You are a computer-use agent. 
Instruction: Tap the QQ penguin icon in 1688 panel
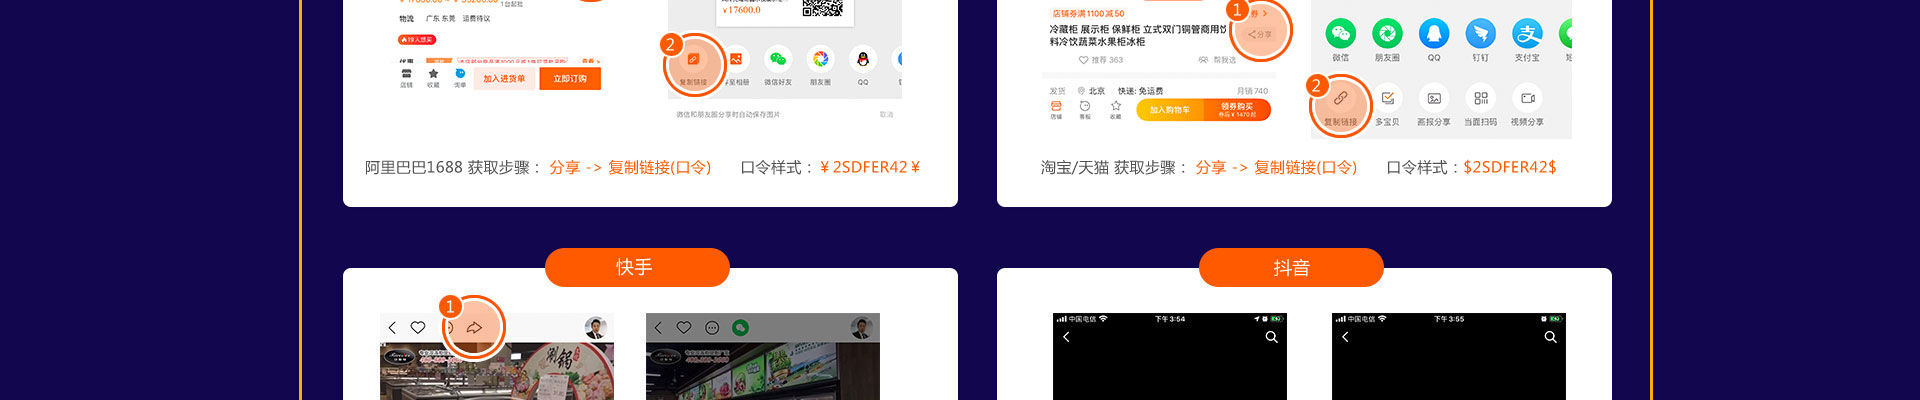862,60
